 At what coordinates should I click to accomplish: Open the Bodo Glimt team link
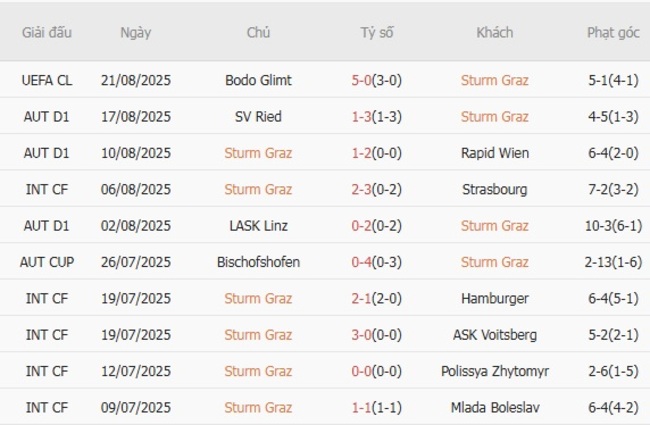tap(258, 80)
